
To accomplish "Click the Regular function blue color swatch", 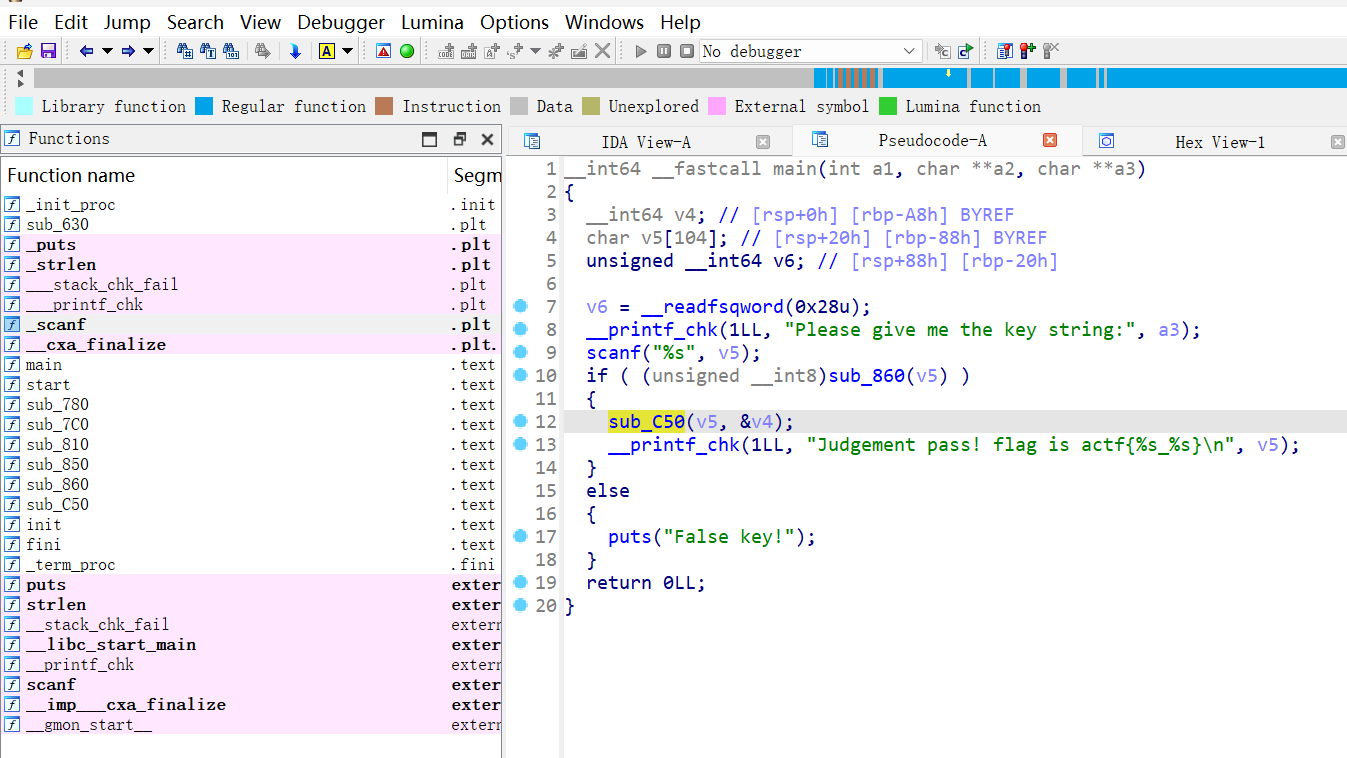I will 204,106.
